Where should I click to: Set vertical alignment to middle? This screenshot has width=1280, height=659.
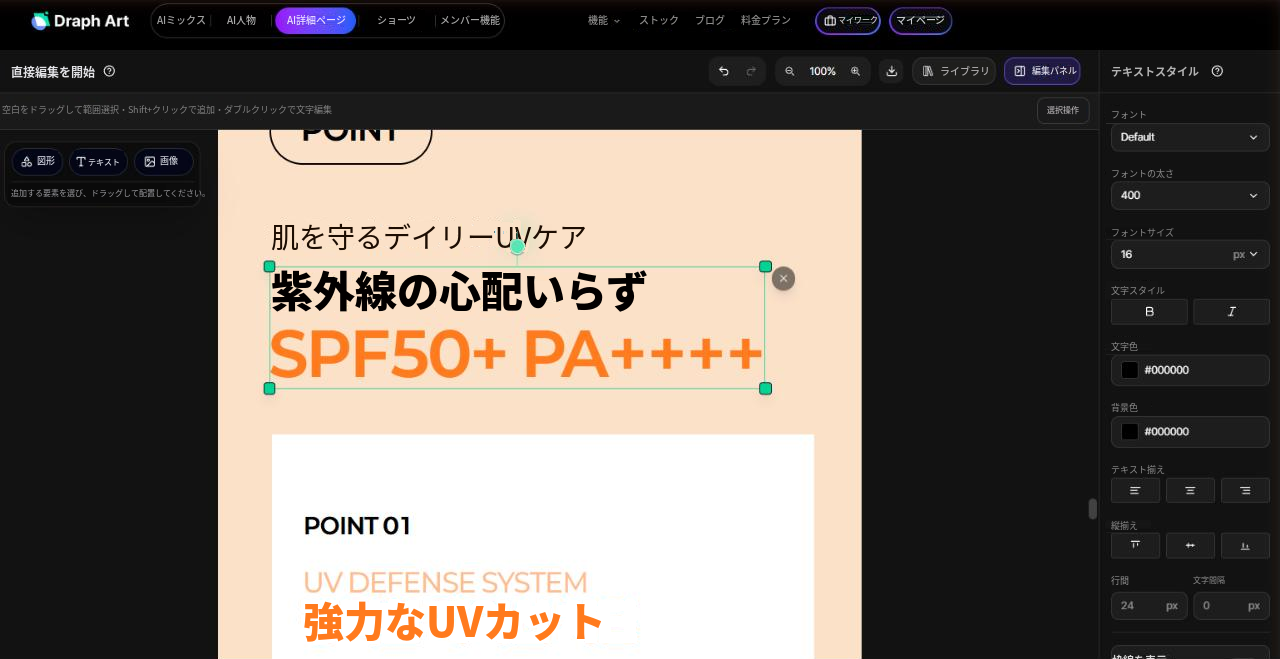(x=1190, y=545)
